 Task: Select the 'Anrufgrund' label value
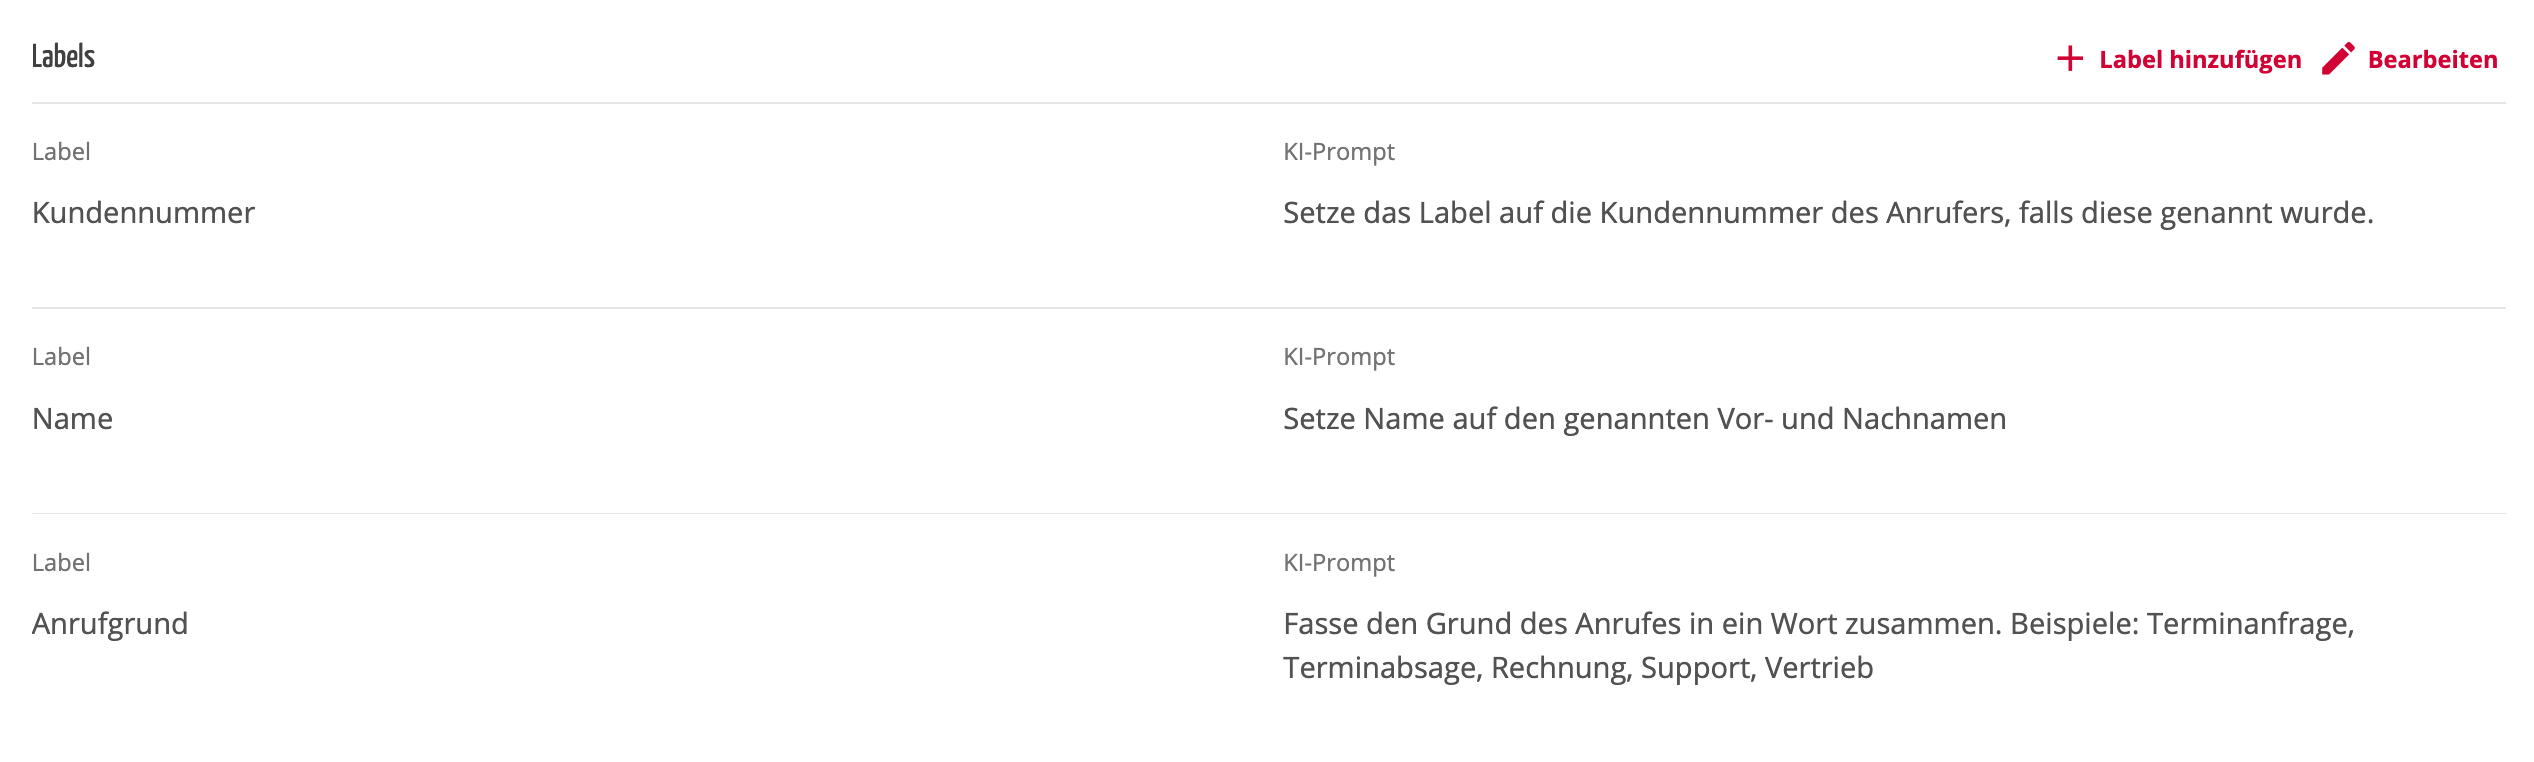point(110,624)
